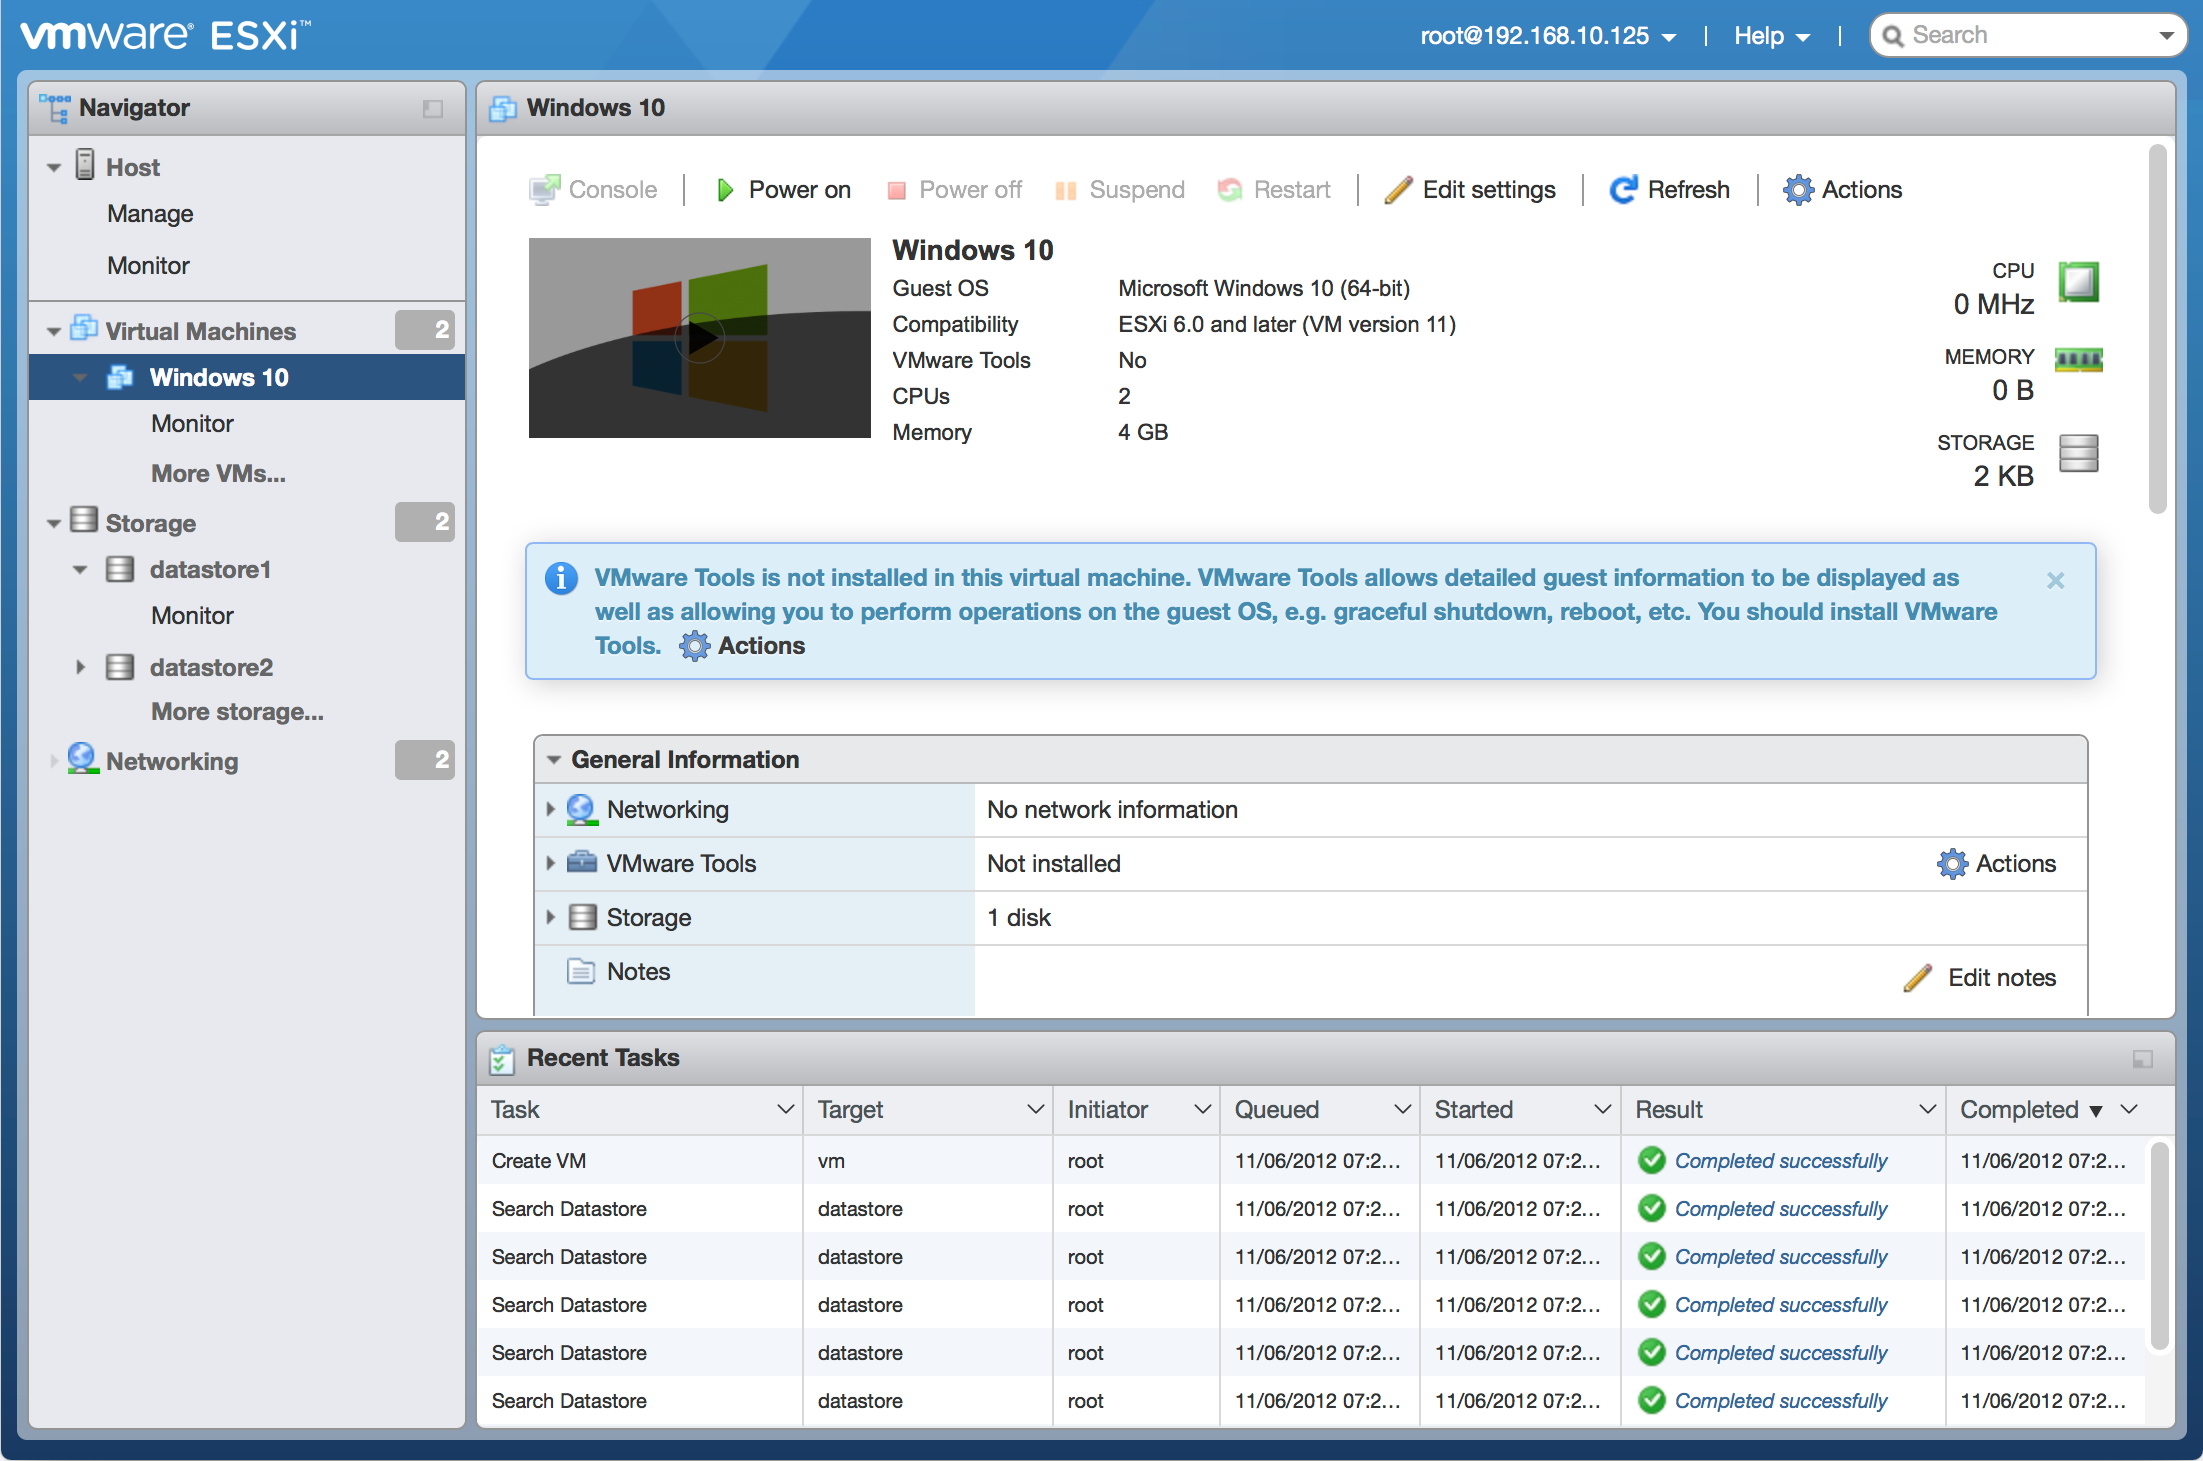Open Manage under Host

[x=150, y=214]
